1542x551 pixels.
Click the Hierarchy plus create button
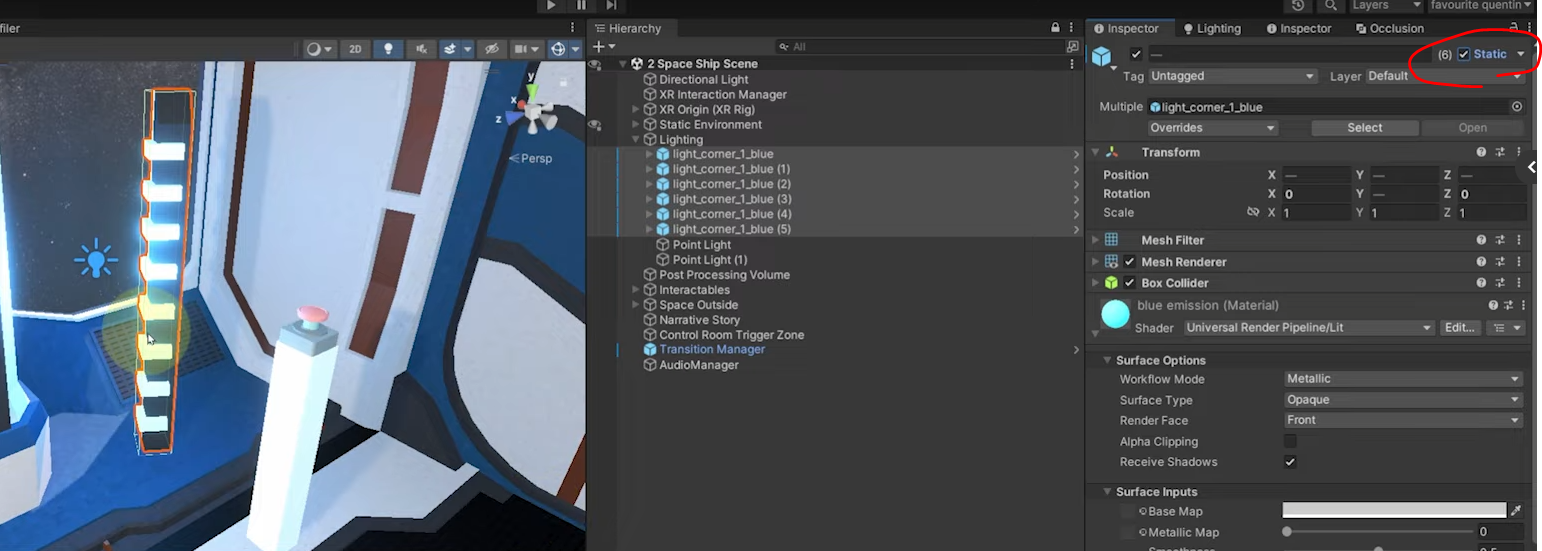tap(603, 47)
